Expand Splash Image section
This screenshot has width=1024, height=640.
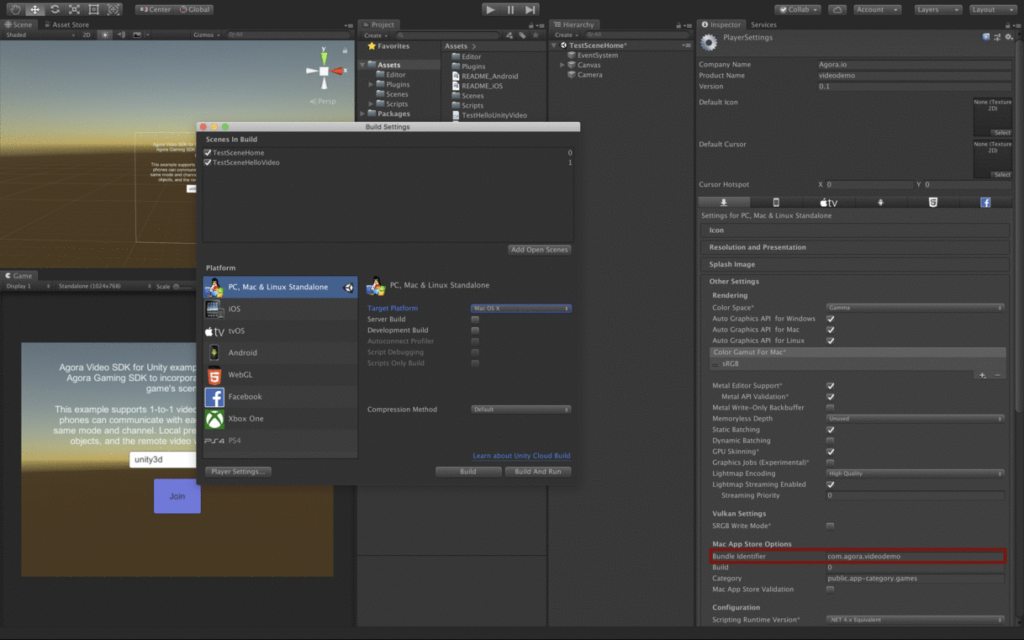(x=855, y=264)
